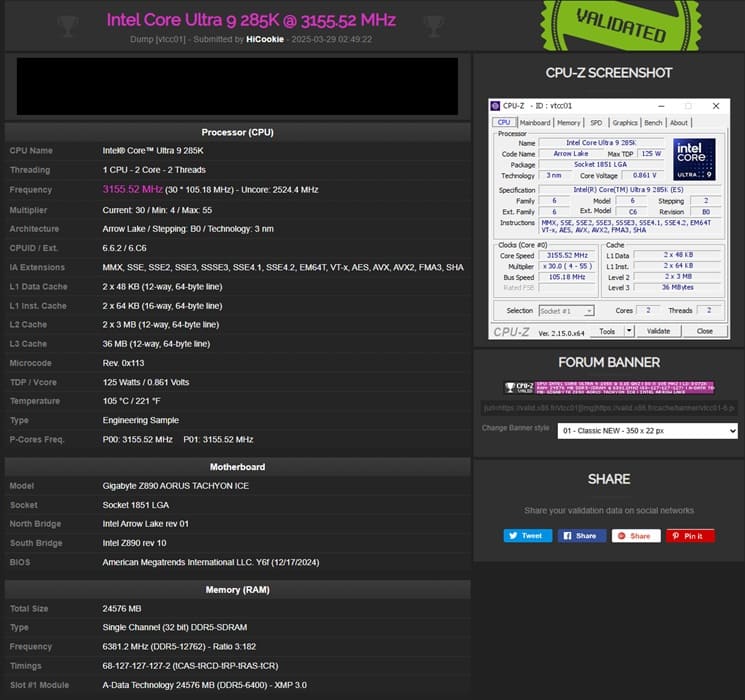Image resolution: width=745 pixels, height=700 pixels.
Task: Click the CPU-Z window X close icon
Action: click(716, 106)
